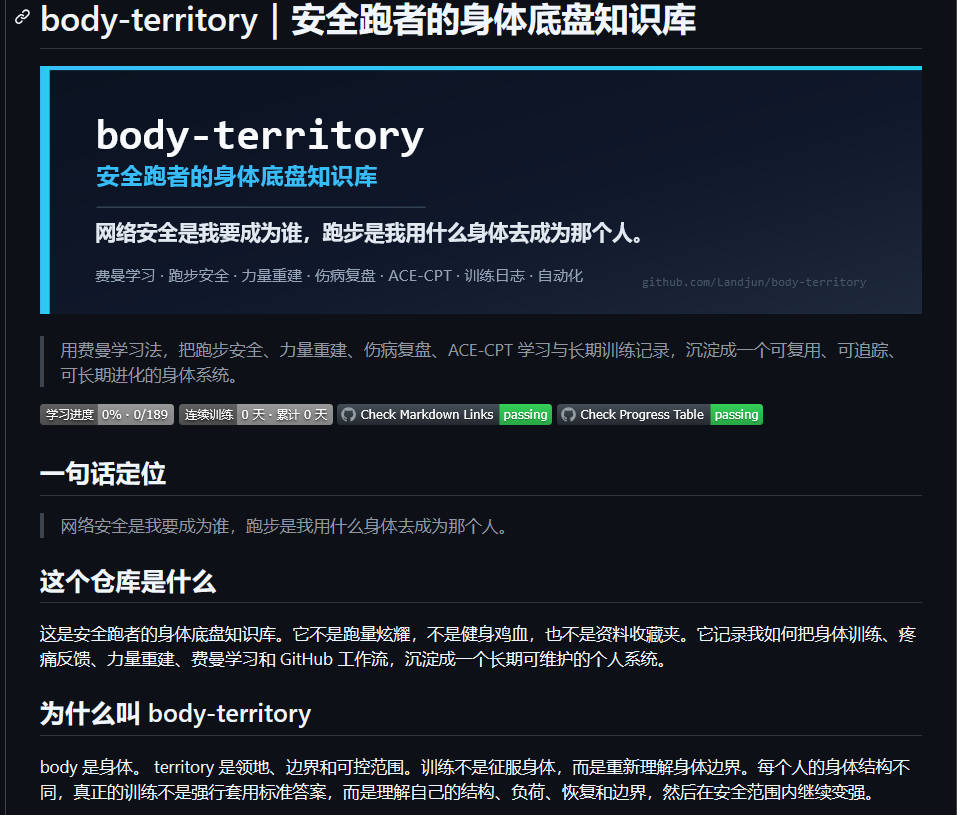Image resolution: width=957 pixels, height=815 pixels.
Task: Open Check Markdown Links passing badge
Action: click(x=444, y=415)
